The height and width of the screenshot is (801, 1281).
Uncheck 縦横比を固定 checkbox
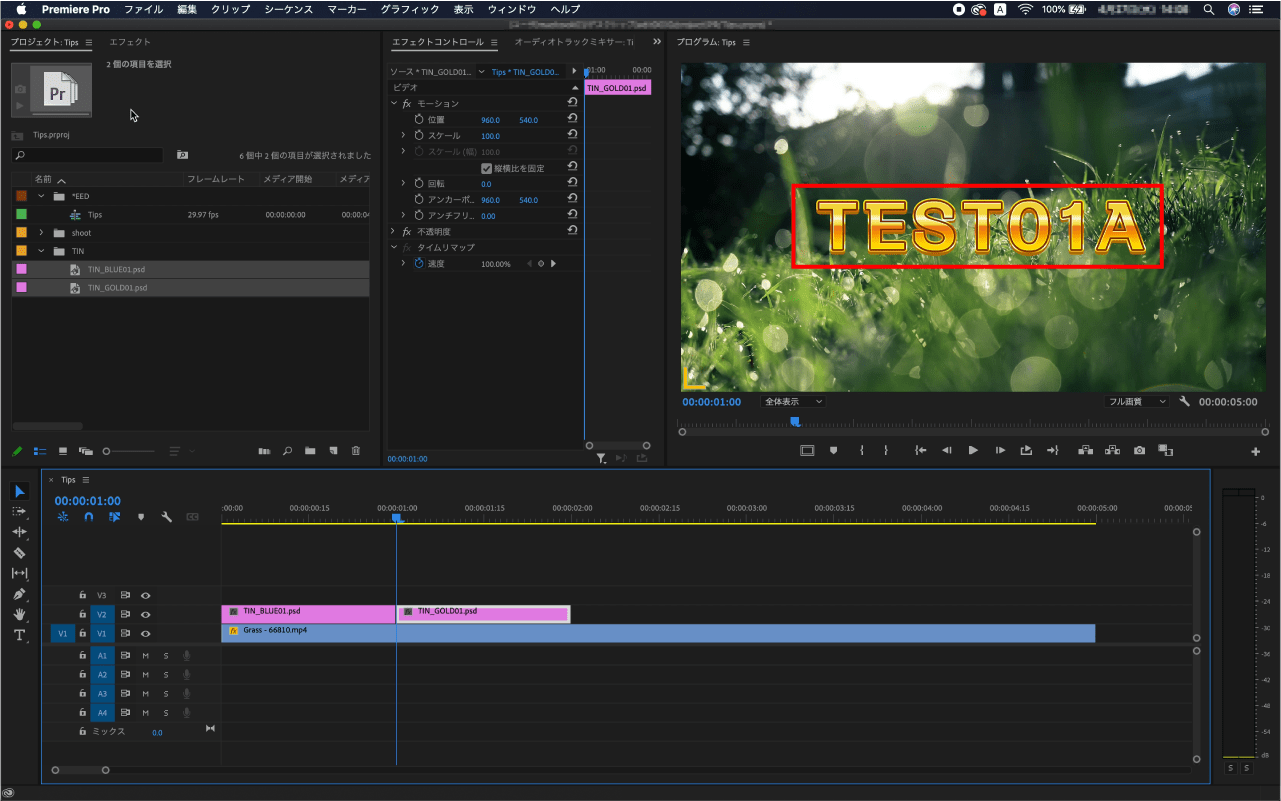487,168
